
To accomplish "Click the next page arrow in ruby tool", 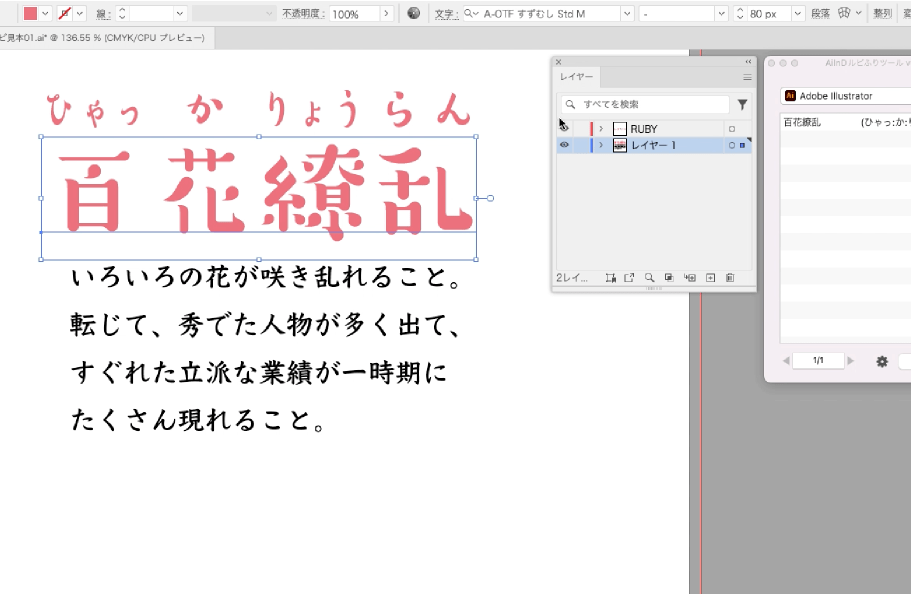I will (850, 361).
